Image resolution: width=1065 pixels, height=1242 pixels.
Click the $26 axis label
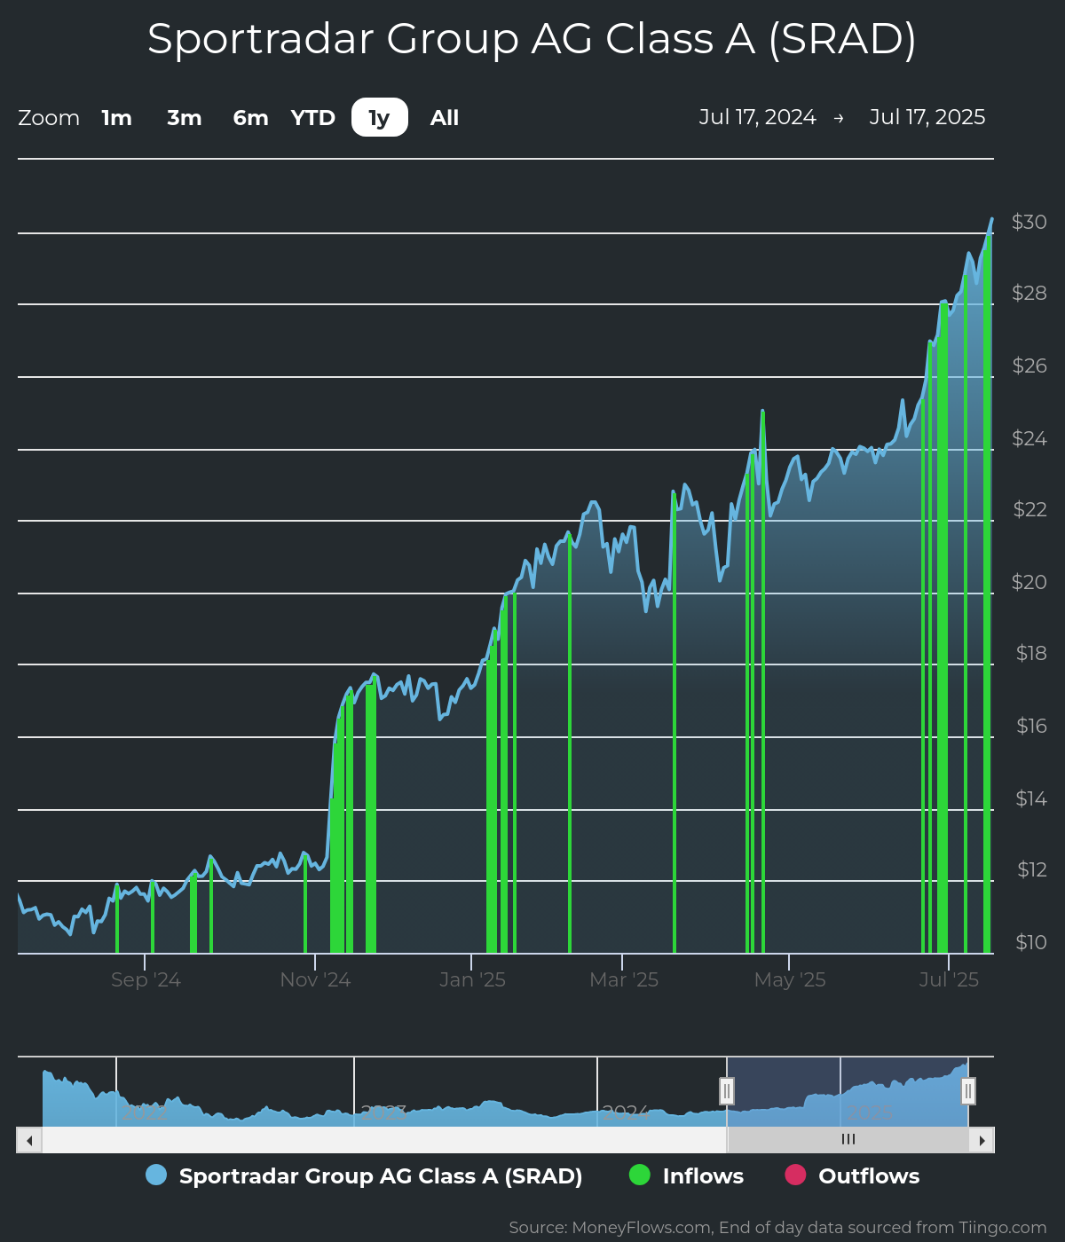tap(1029, 366)
